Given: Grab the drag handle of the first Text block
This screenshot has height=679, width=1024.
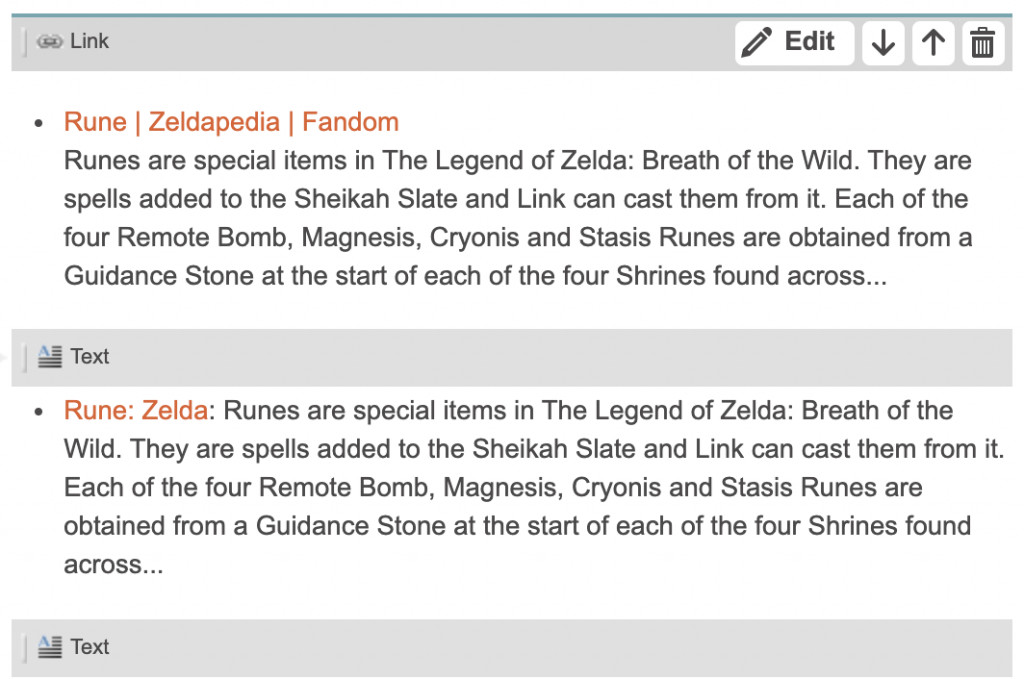Looking at the screenshot, I should [25, 358].
